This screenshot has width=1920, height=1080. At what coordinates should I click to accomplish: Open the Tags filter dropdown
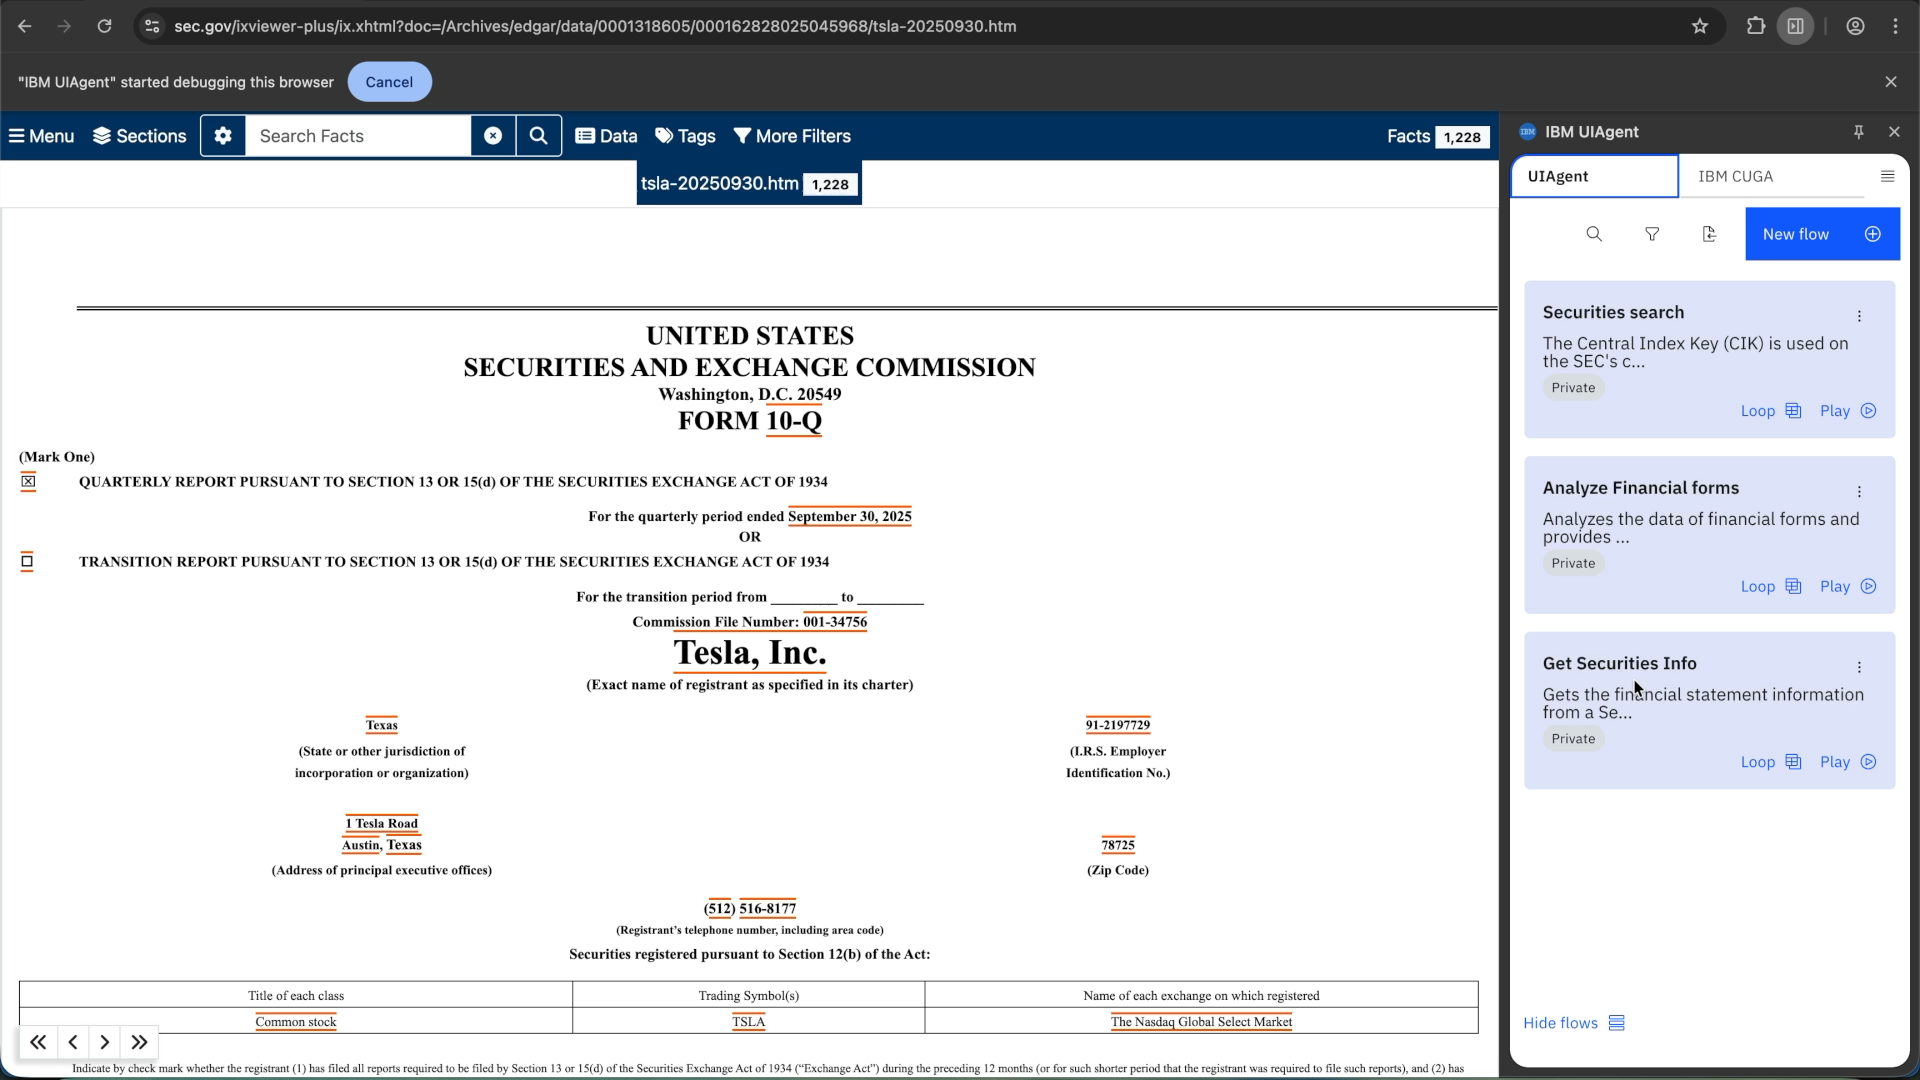point(685,136)
